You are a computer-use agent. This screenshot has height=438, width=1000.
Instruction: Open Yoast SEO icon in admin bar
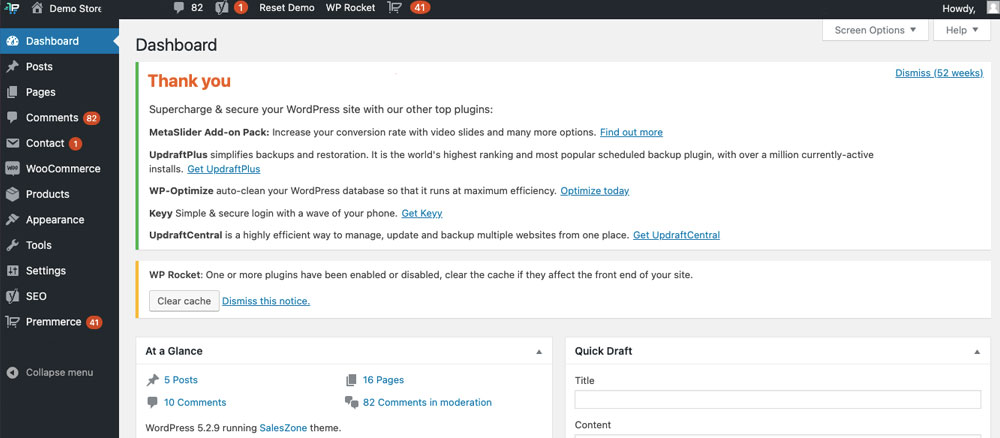coord(222,8)
